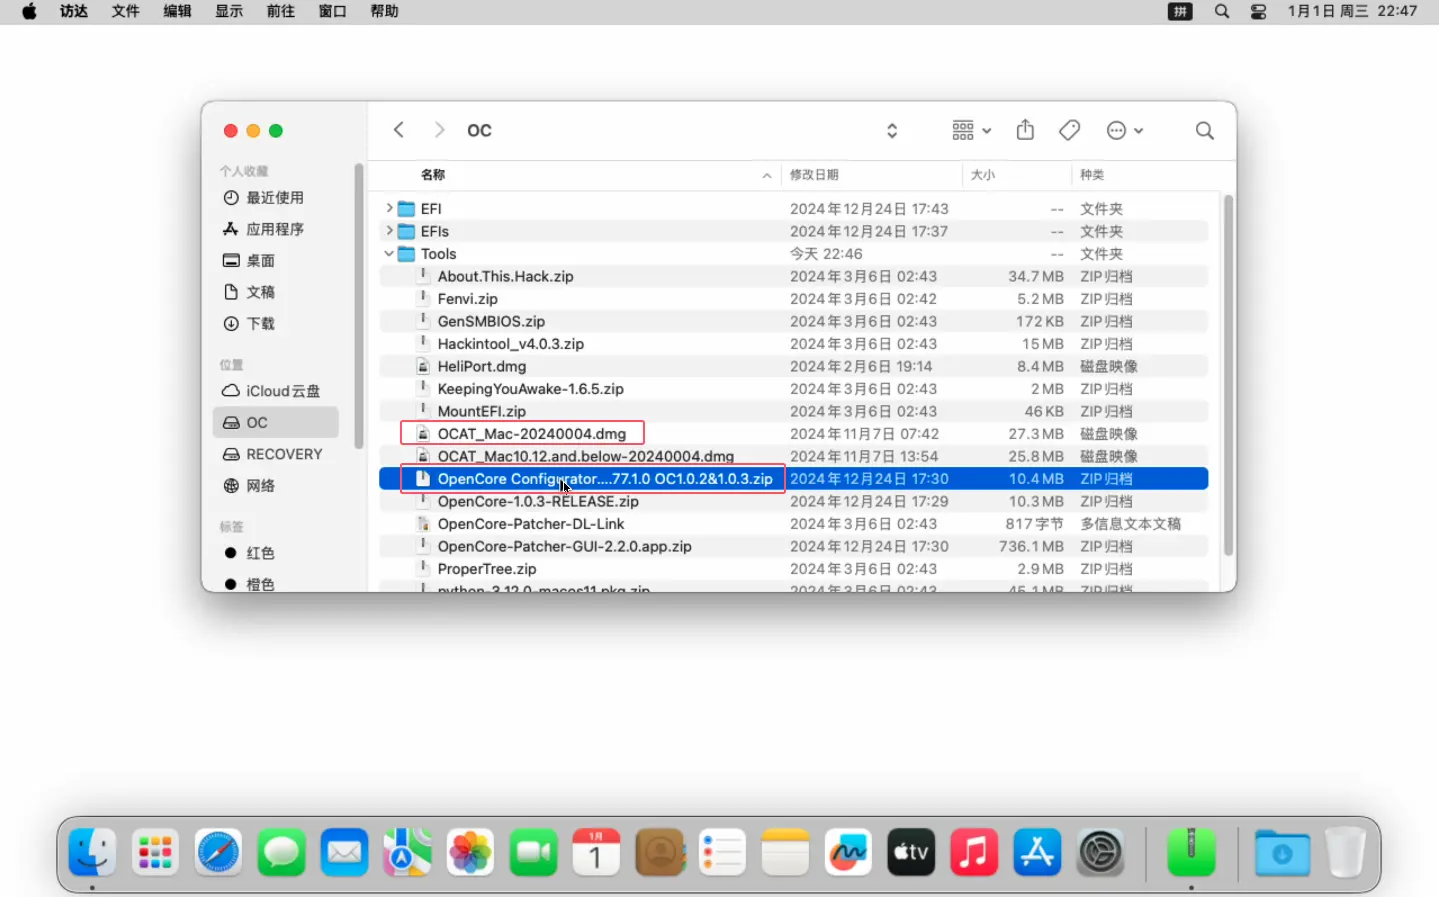Collapse the Tools folder disclosure arrow
This screenshot has height=897, width=1439.
pyautogui.click(x=389, y=253)
